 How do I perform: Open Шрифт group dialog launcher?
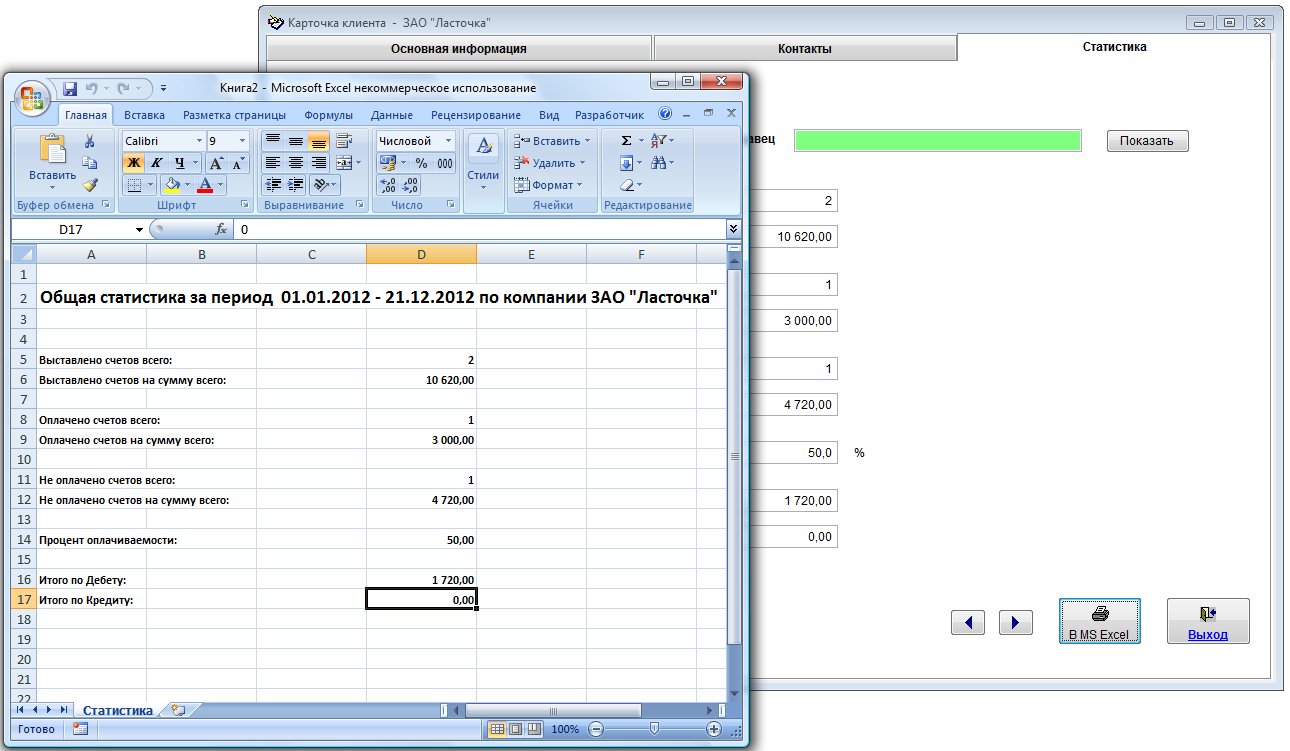tap(244, 205)
